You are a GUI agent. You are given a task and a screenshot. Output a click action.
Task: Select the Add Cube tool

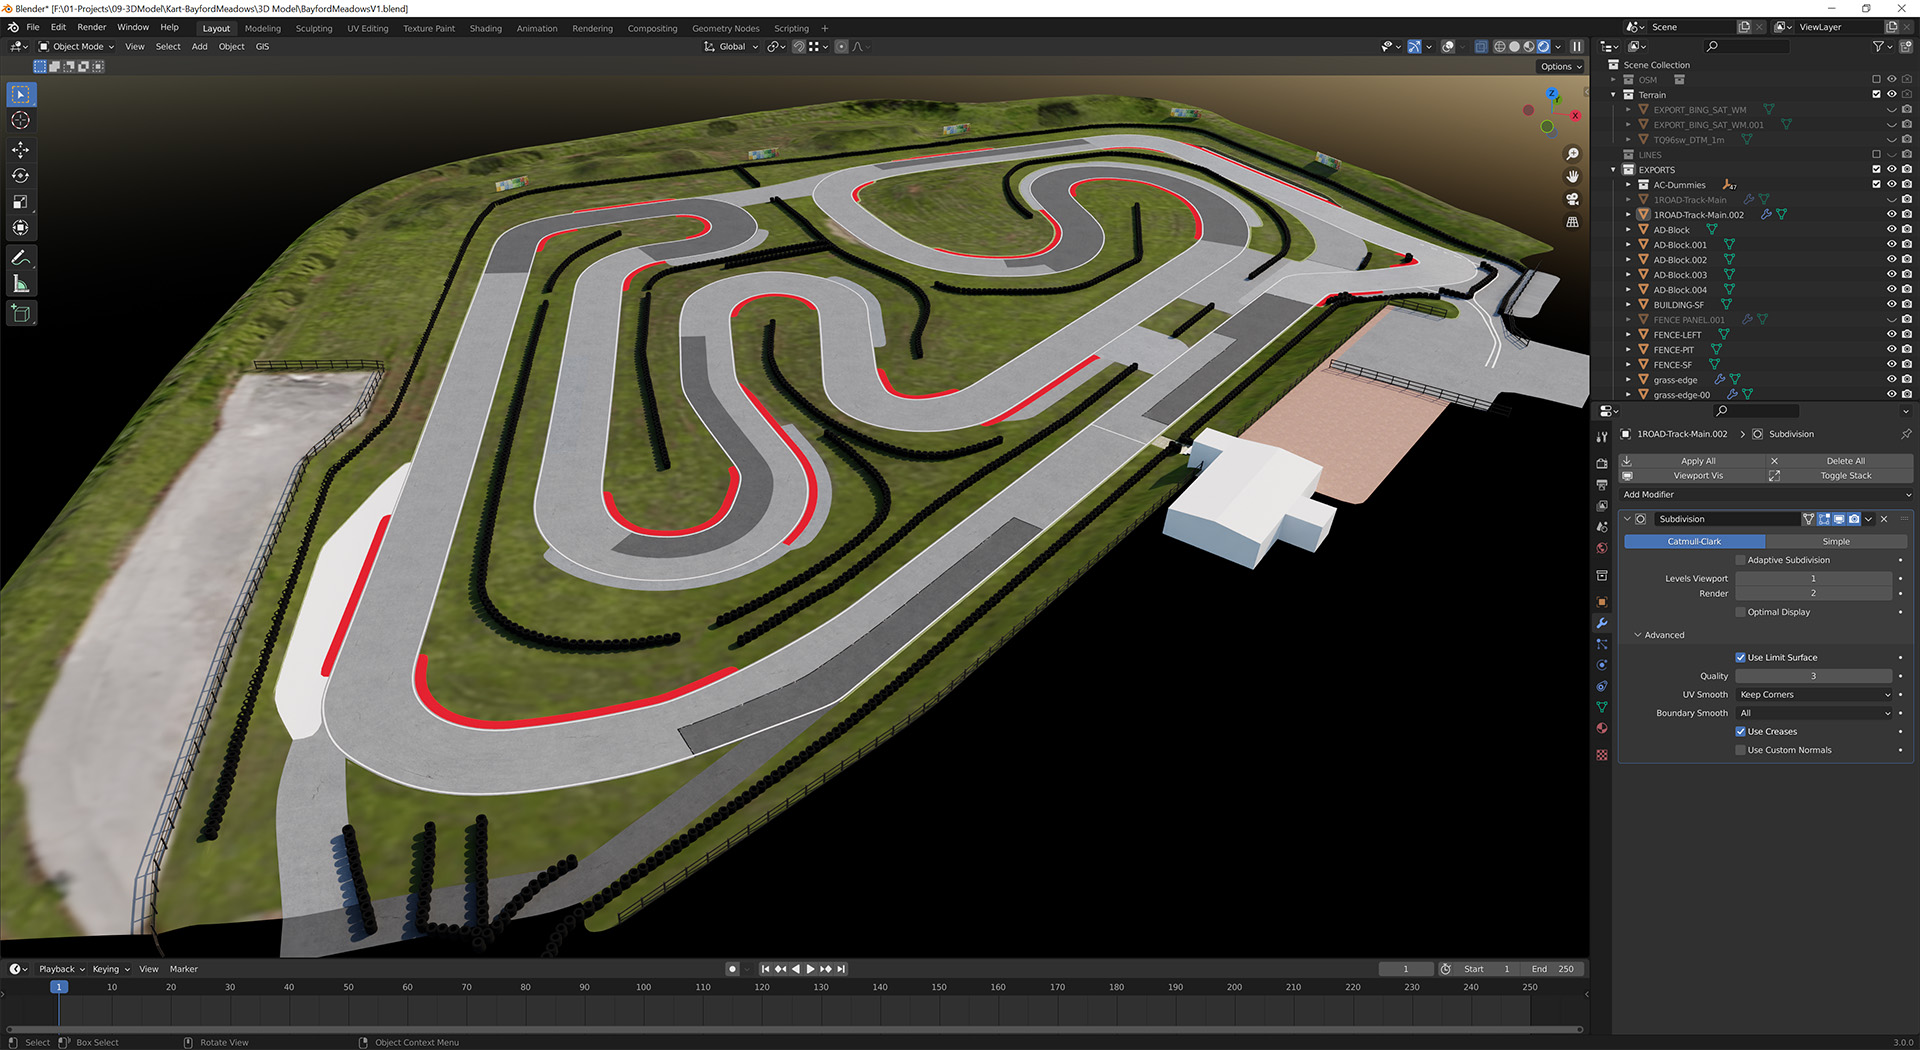(20, 314)
